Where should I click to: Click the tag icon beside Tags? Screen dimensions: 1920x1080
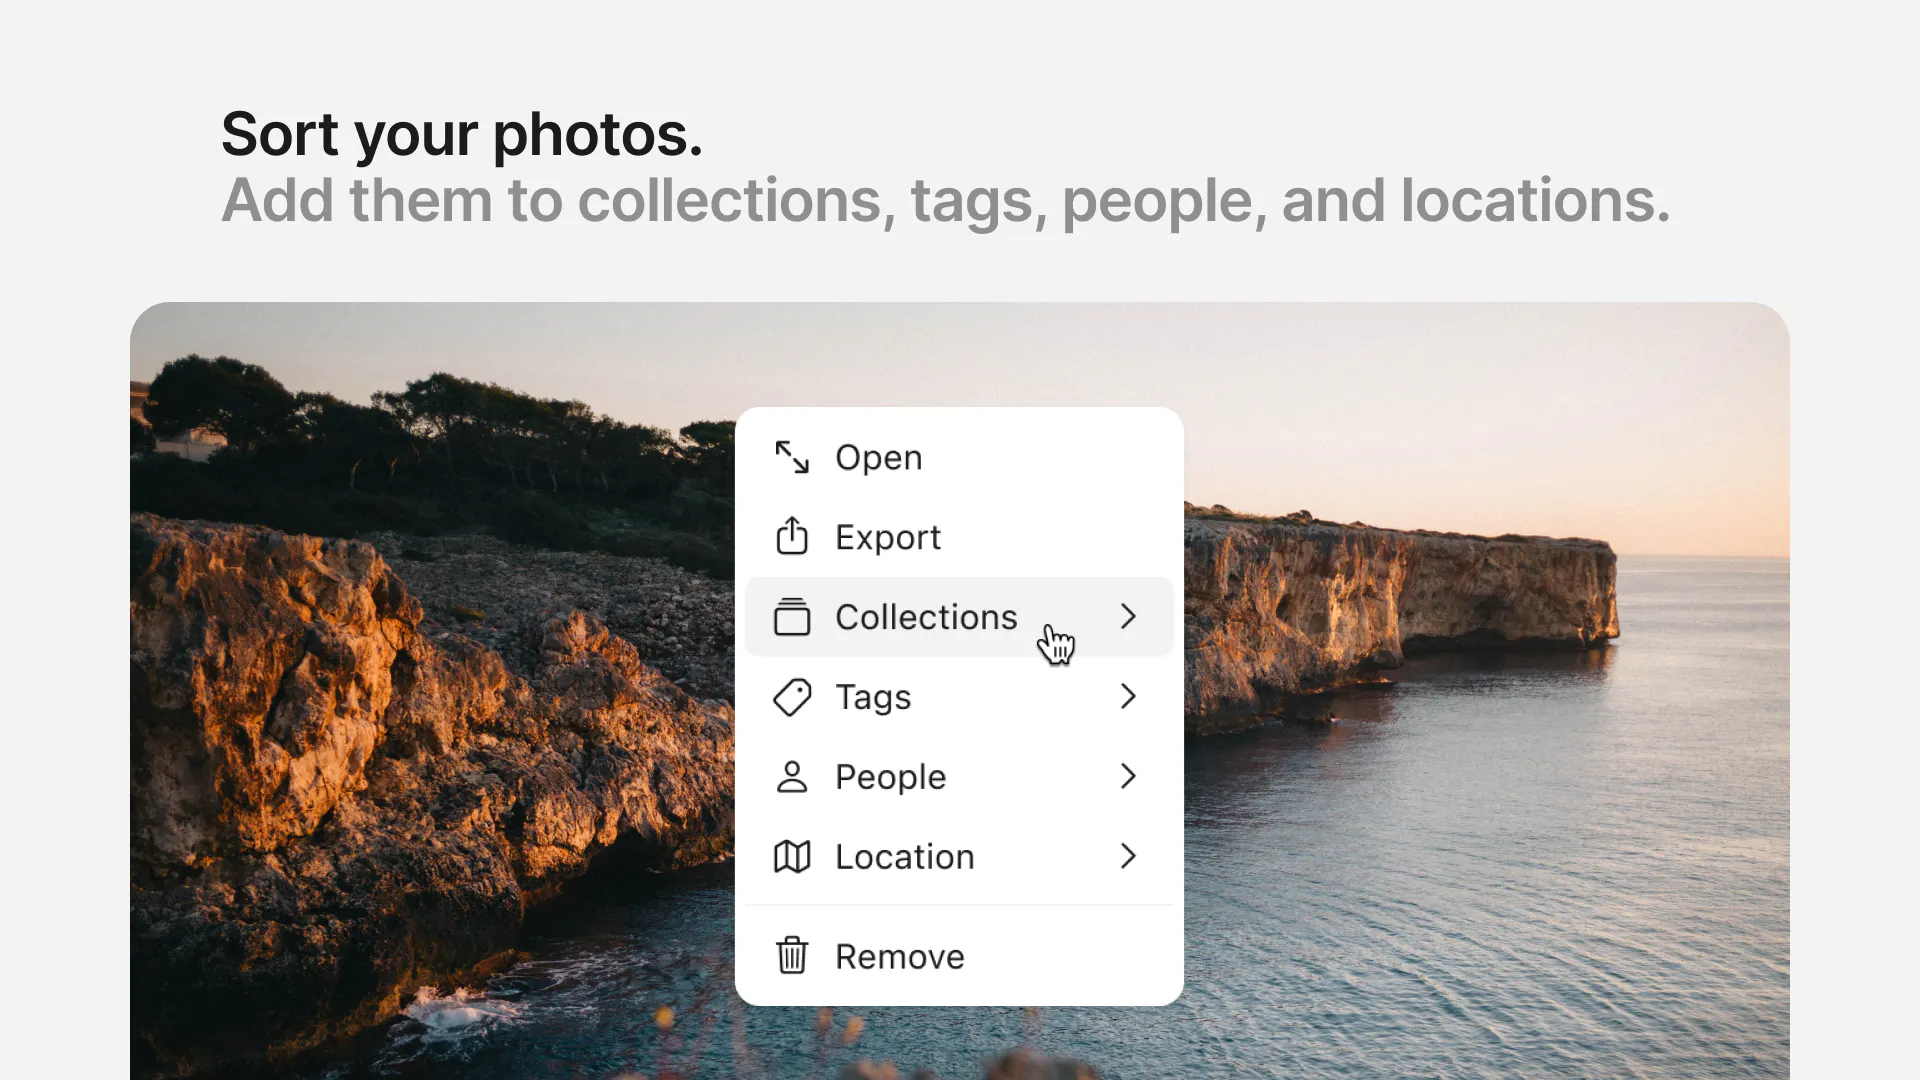(x=792, y=697)
